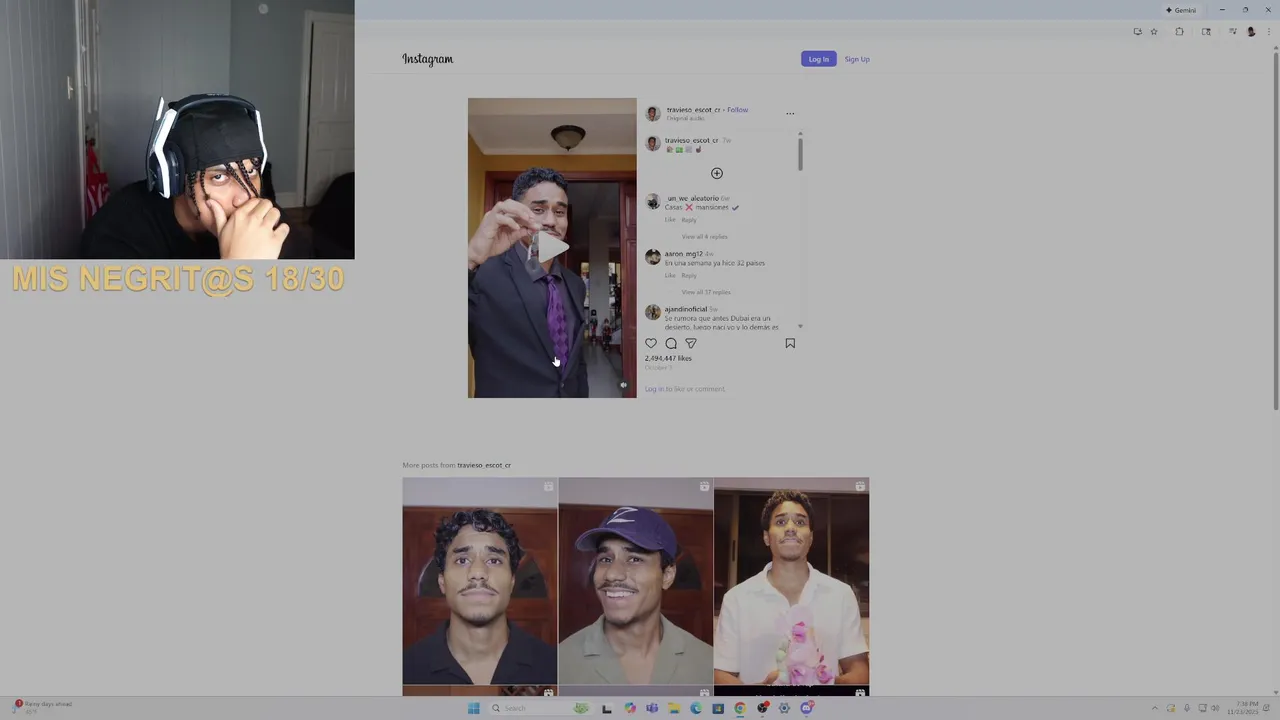Load more comments with the plus circle

717,173
